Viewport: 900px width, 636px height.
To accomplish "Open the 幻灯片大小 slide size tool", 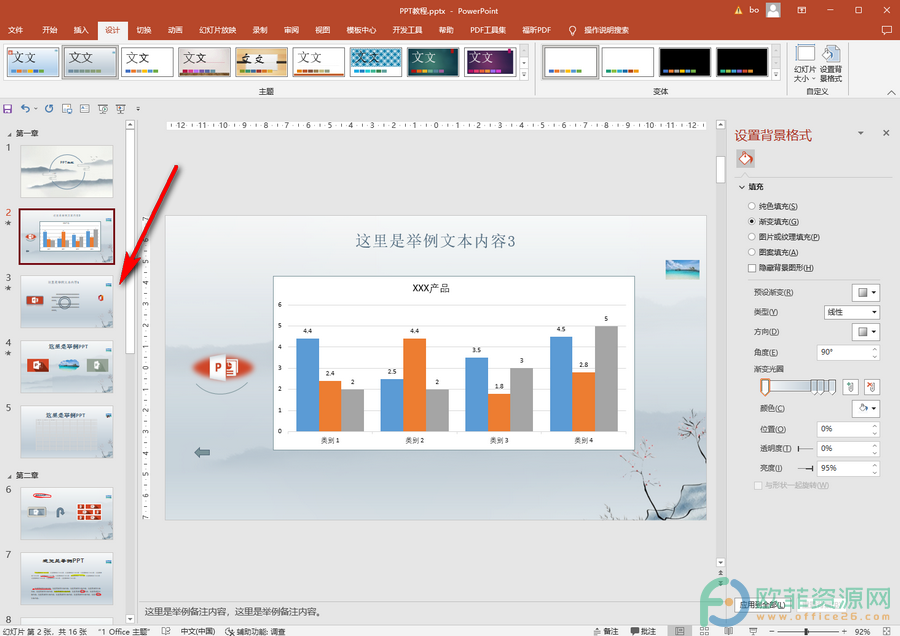I will 805,63.
